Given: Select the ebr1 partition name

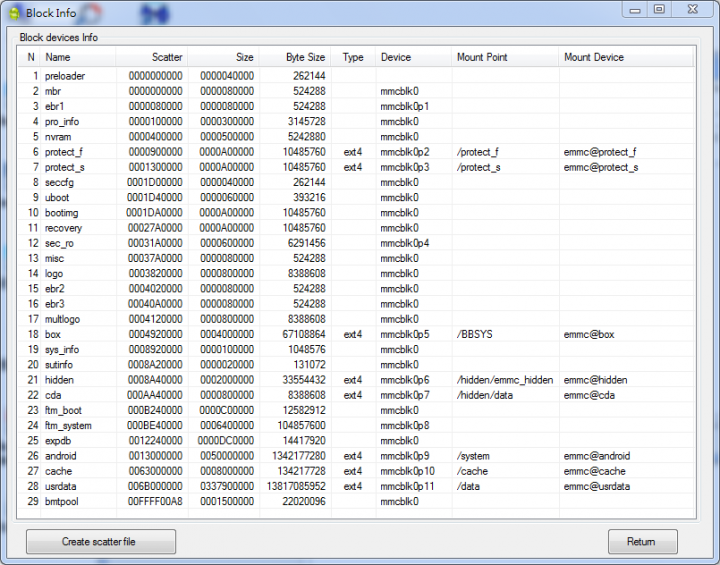Looking at the screenshot, I should pyautogui.click(x=55, y=106).
